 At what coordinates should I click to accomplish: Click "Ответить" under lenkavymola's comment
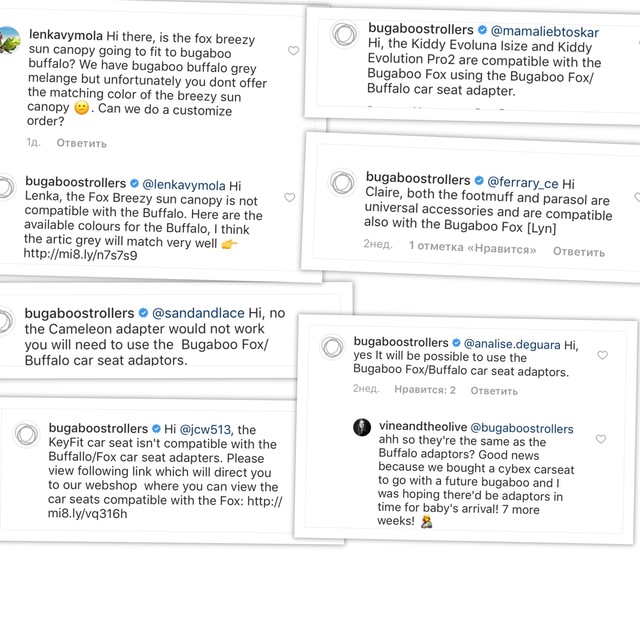coord(81,142)
